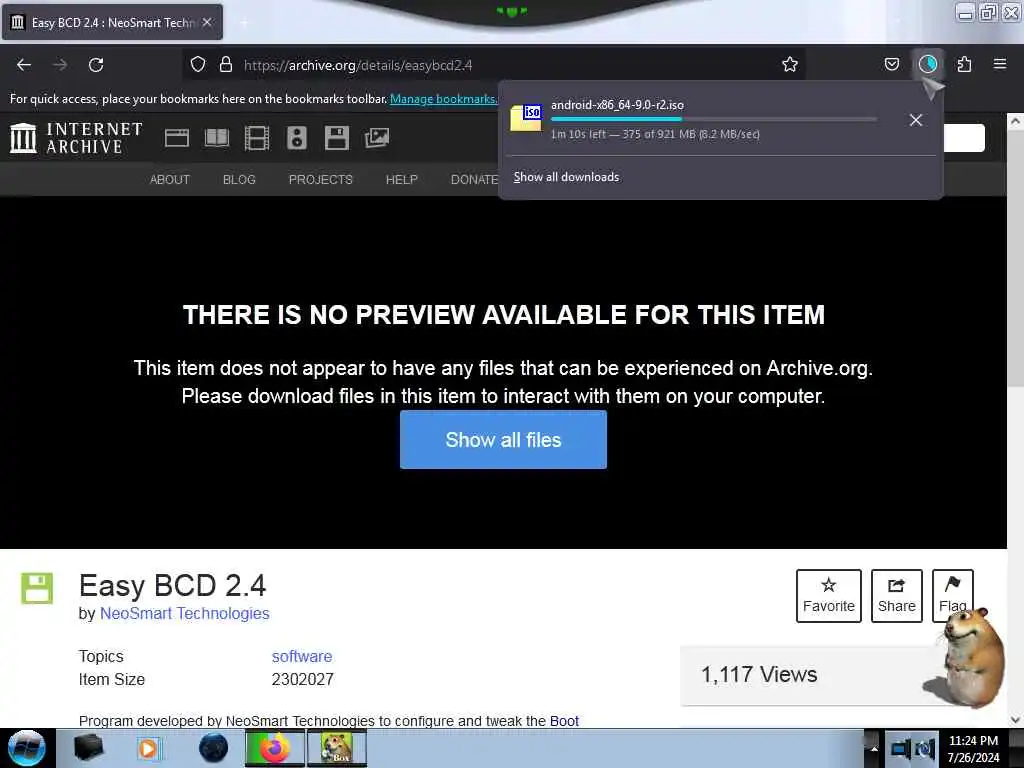Click the Easy BCD 2.4 title heading
Screen dimensions: 1024x768
pos(172,585)
